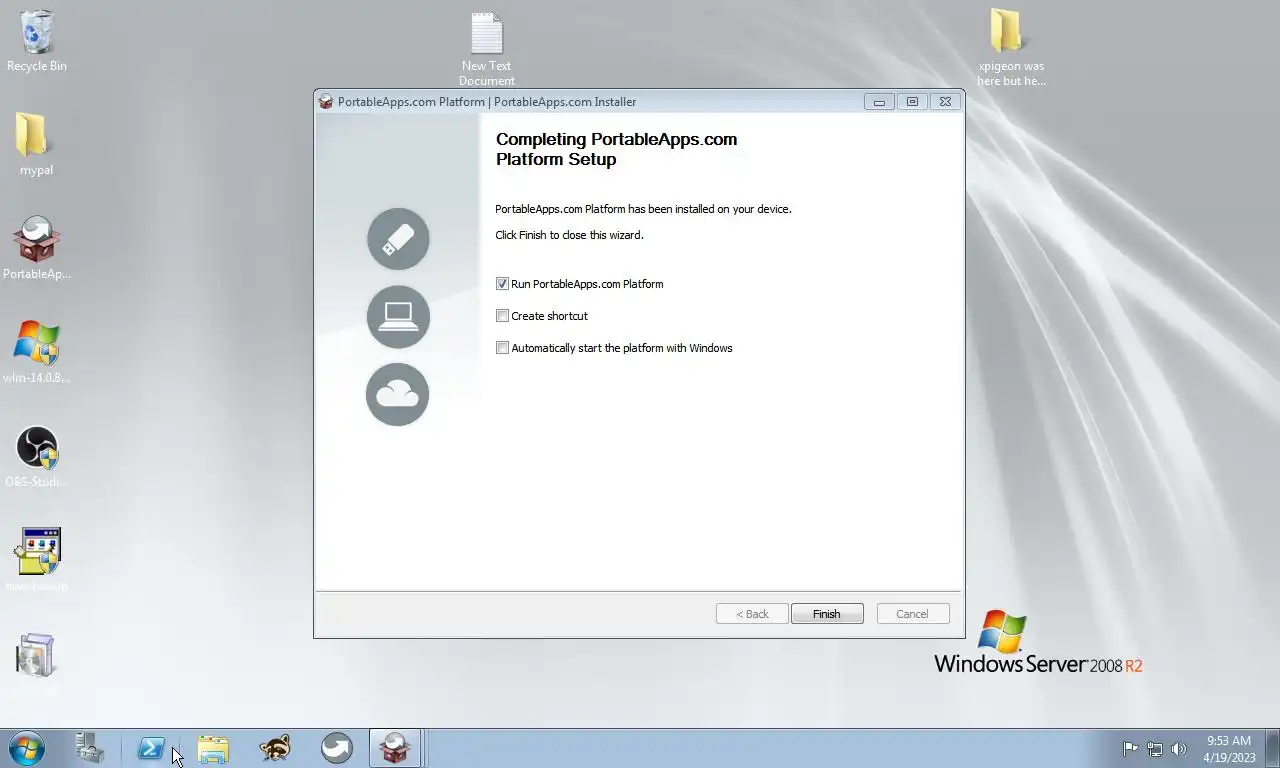Select the mypal folder on desktop
The width and height of the screenshot is (1280, 768).
coord(36,145)
